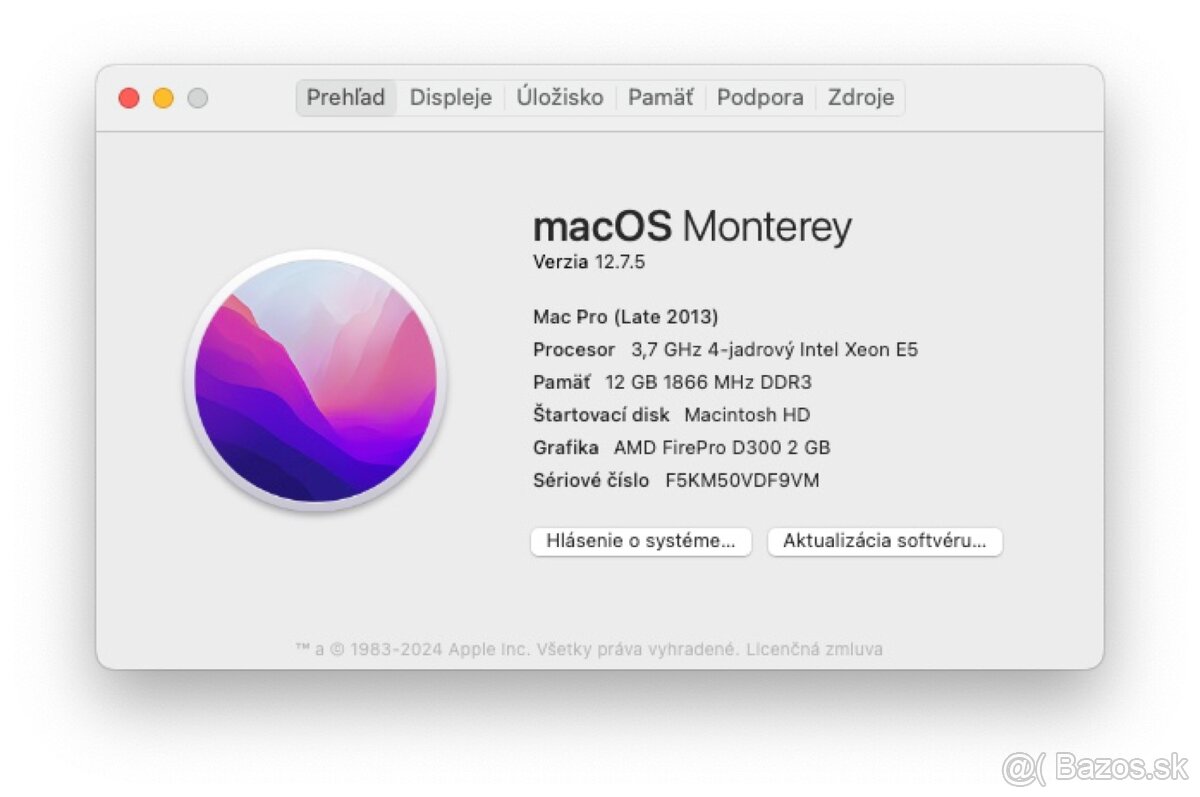
Task: Switch to the Displeje tab
Action: pos(449,97)
